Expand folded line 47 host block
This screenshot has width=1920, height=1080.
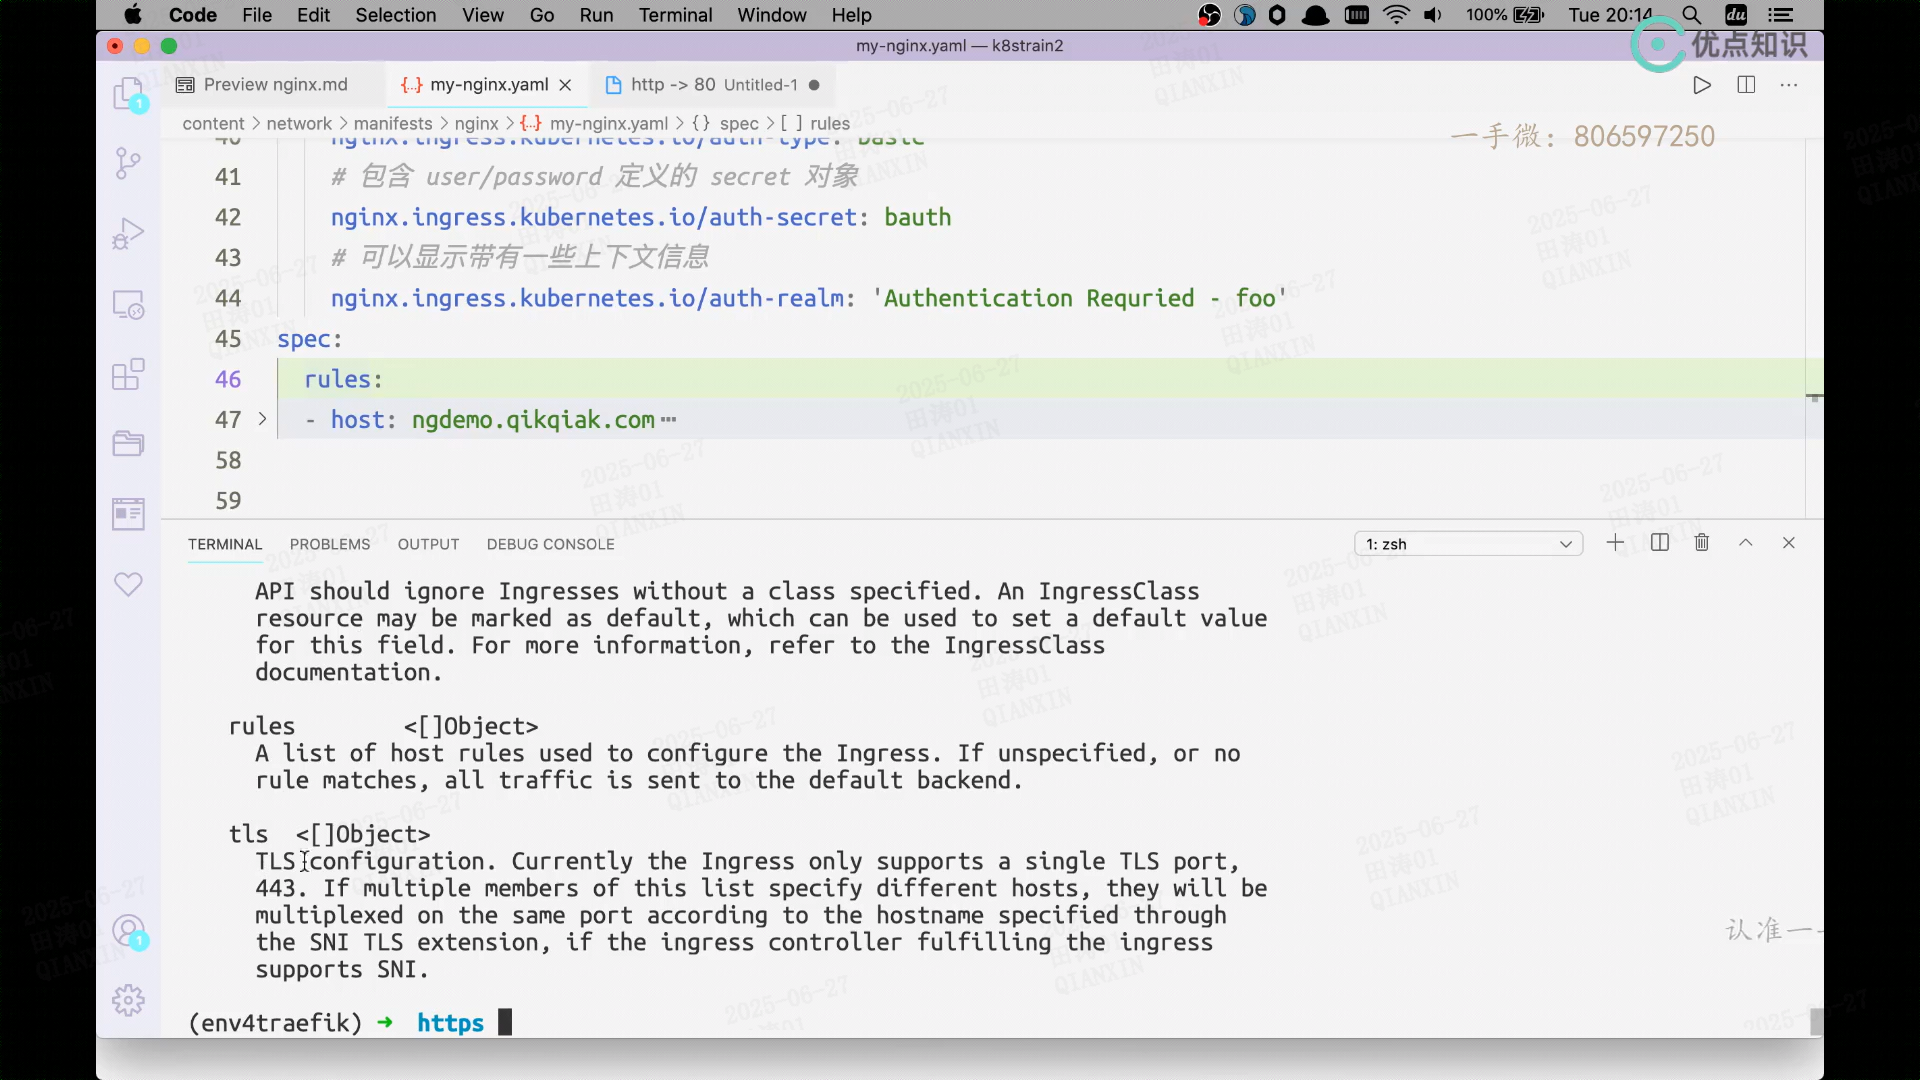pyautogui.click(x=262, y=419)
